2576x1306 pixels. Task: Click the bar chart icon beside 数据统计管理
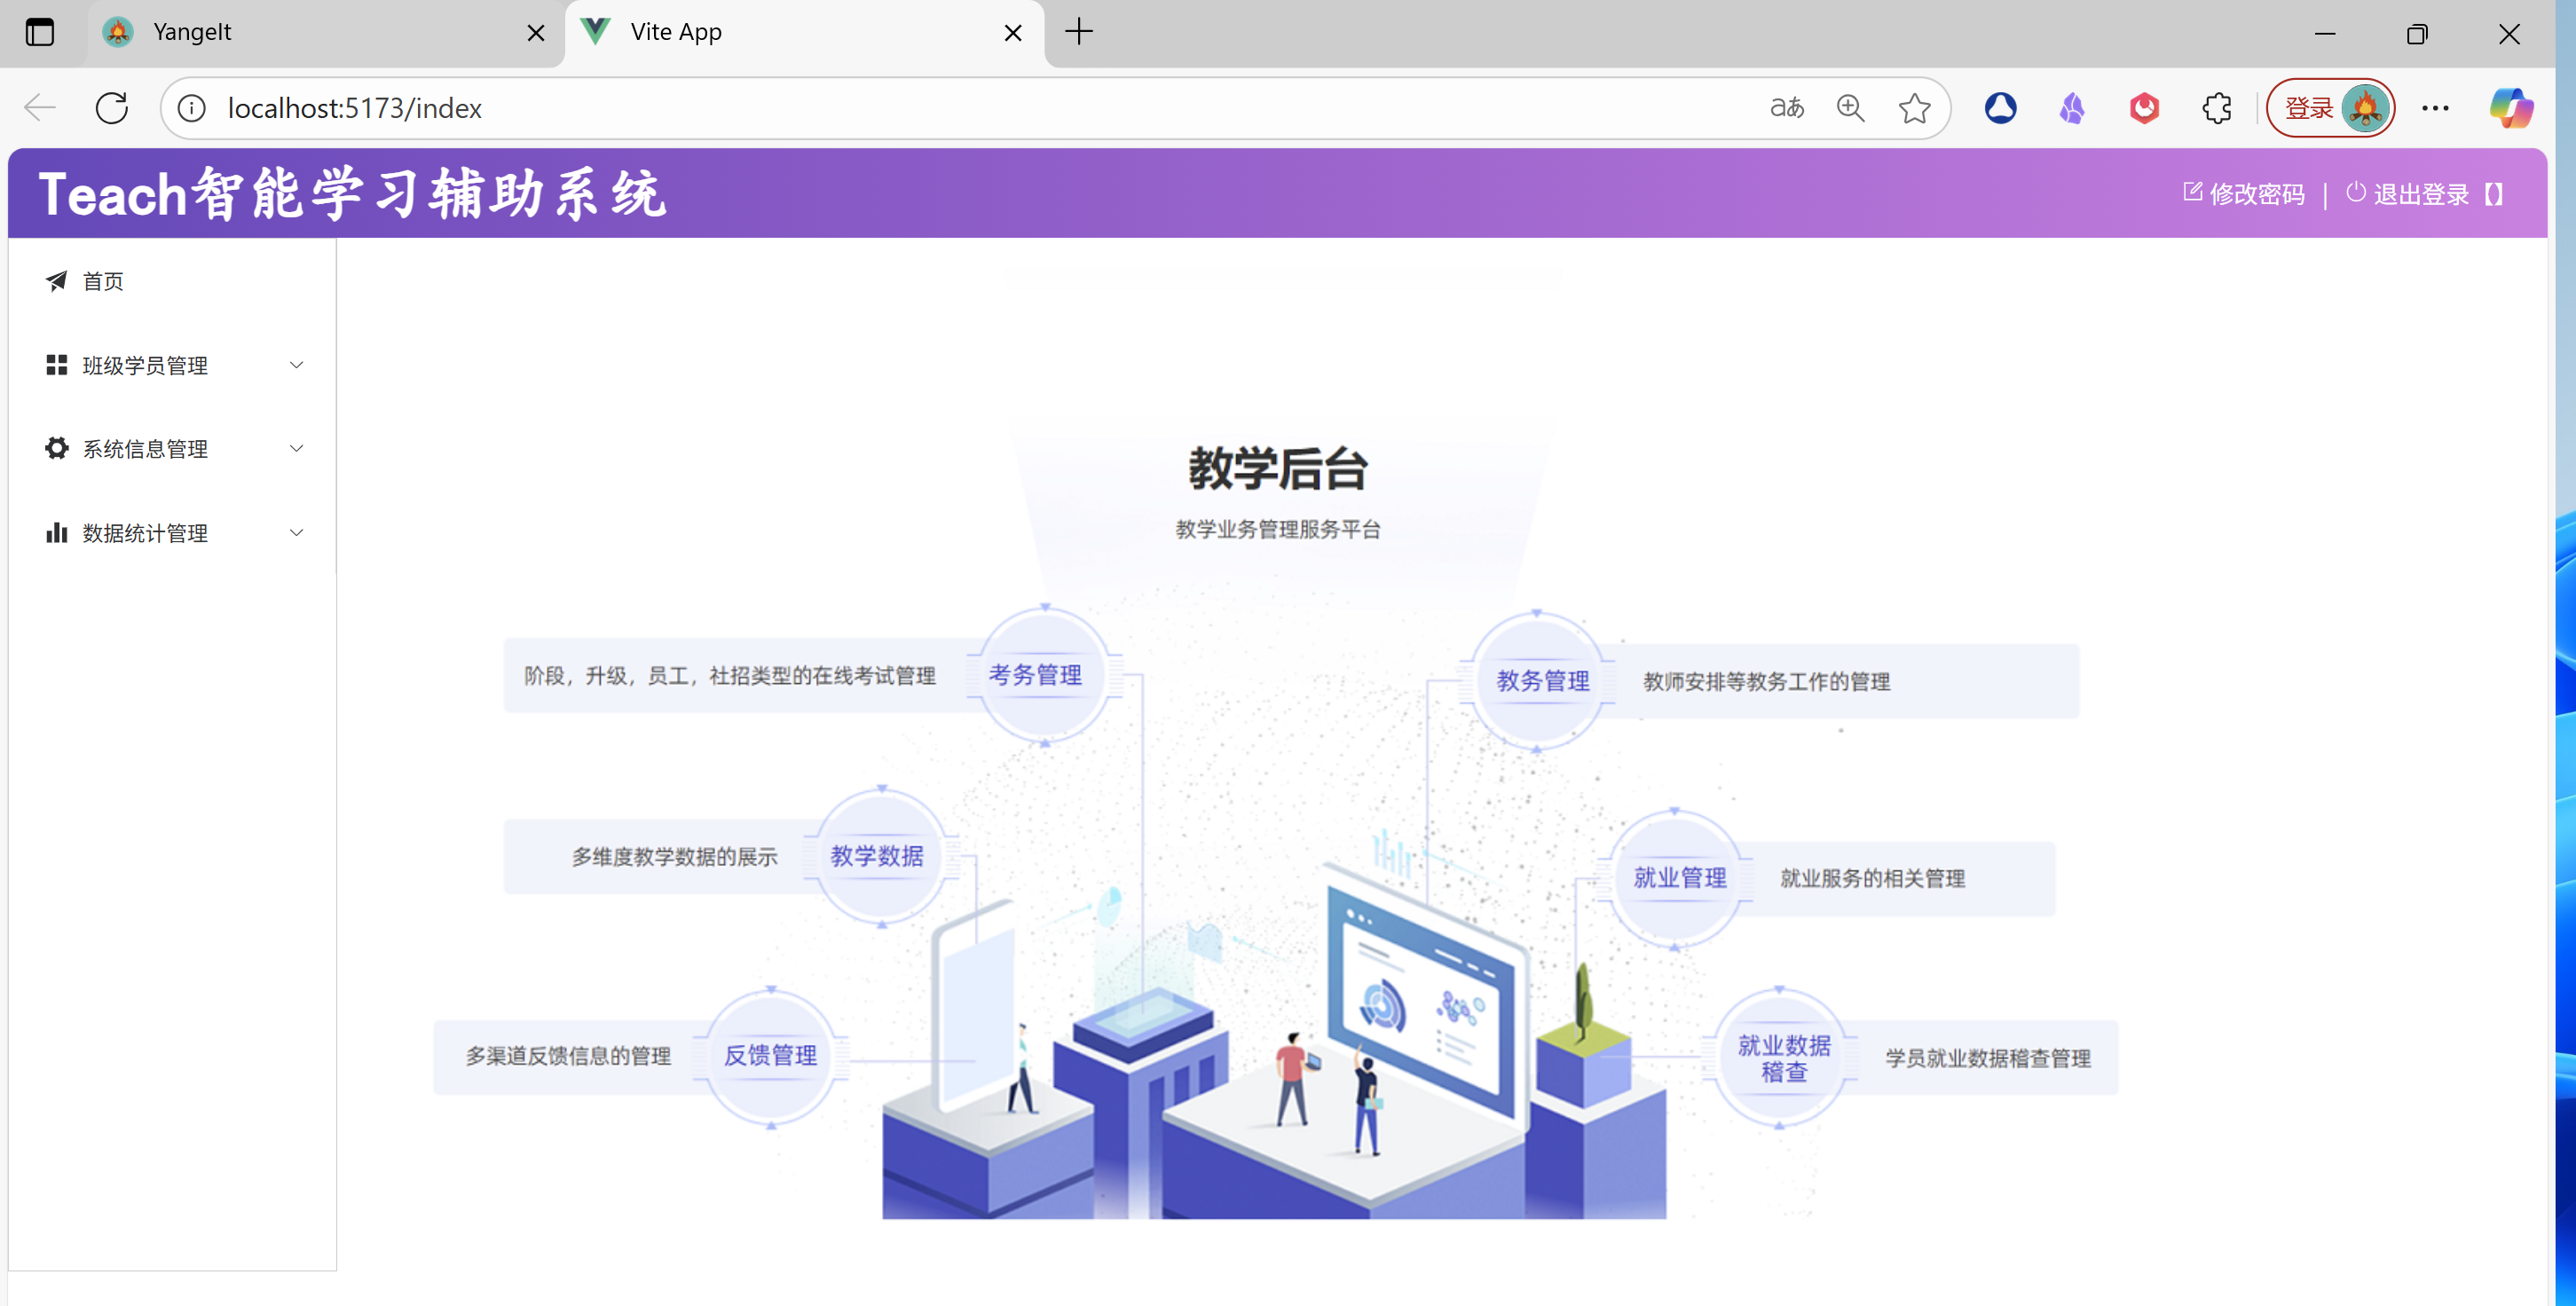pos(56,532)
